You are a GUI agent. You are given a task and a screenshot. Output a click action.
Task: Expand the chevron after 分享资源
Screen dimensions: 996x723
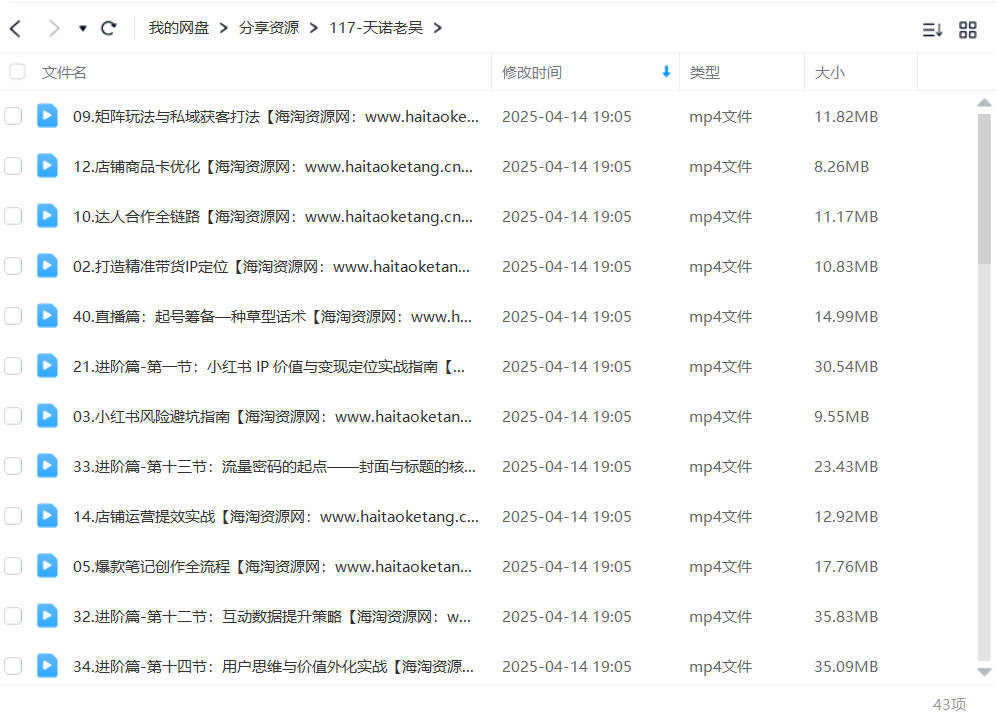click(314, 28)
